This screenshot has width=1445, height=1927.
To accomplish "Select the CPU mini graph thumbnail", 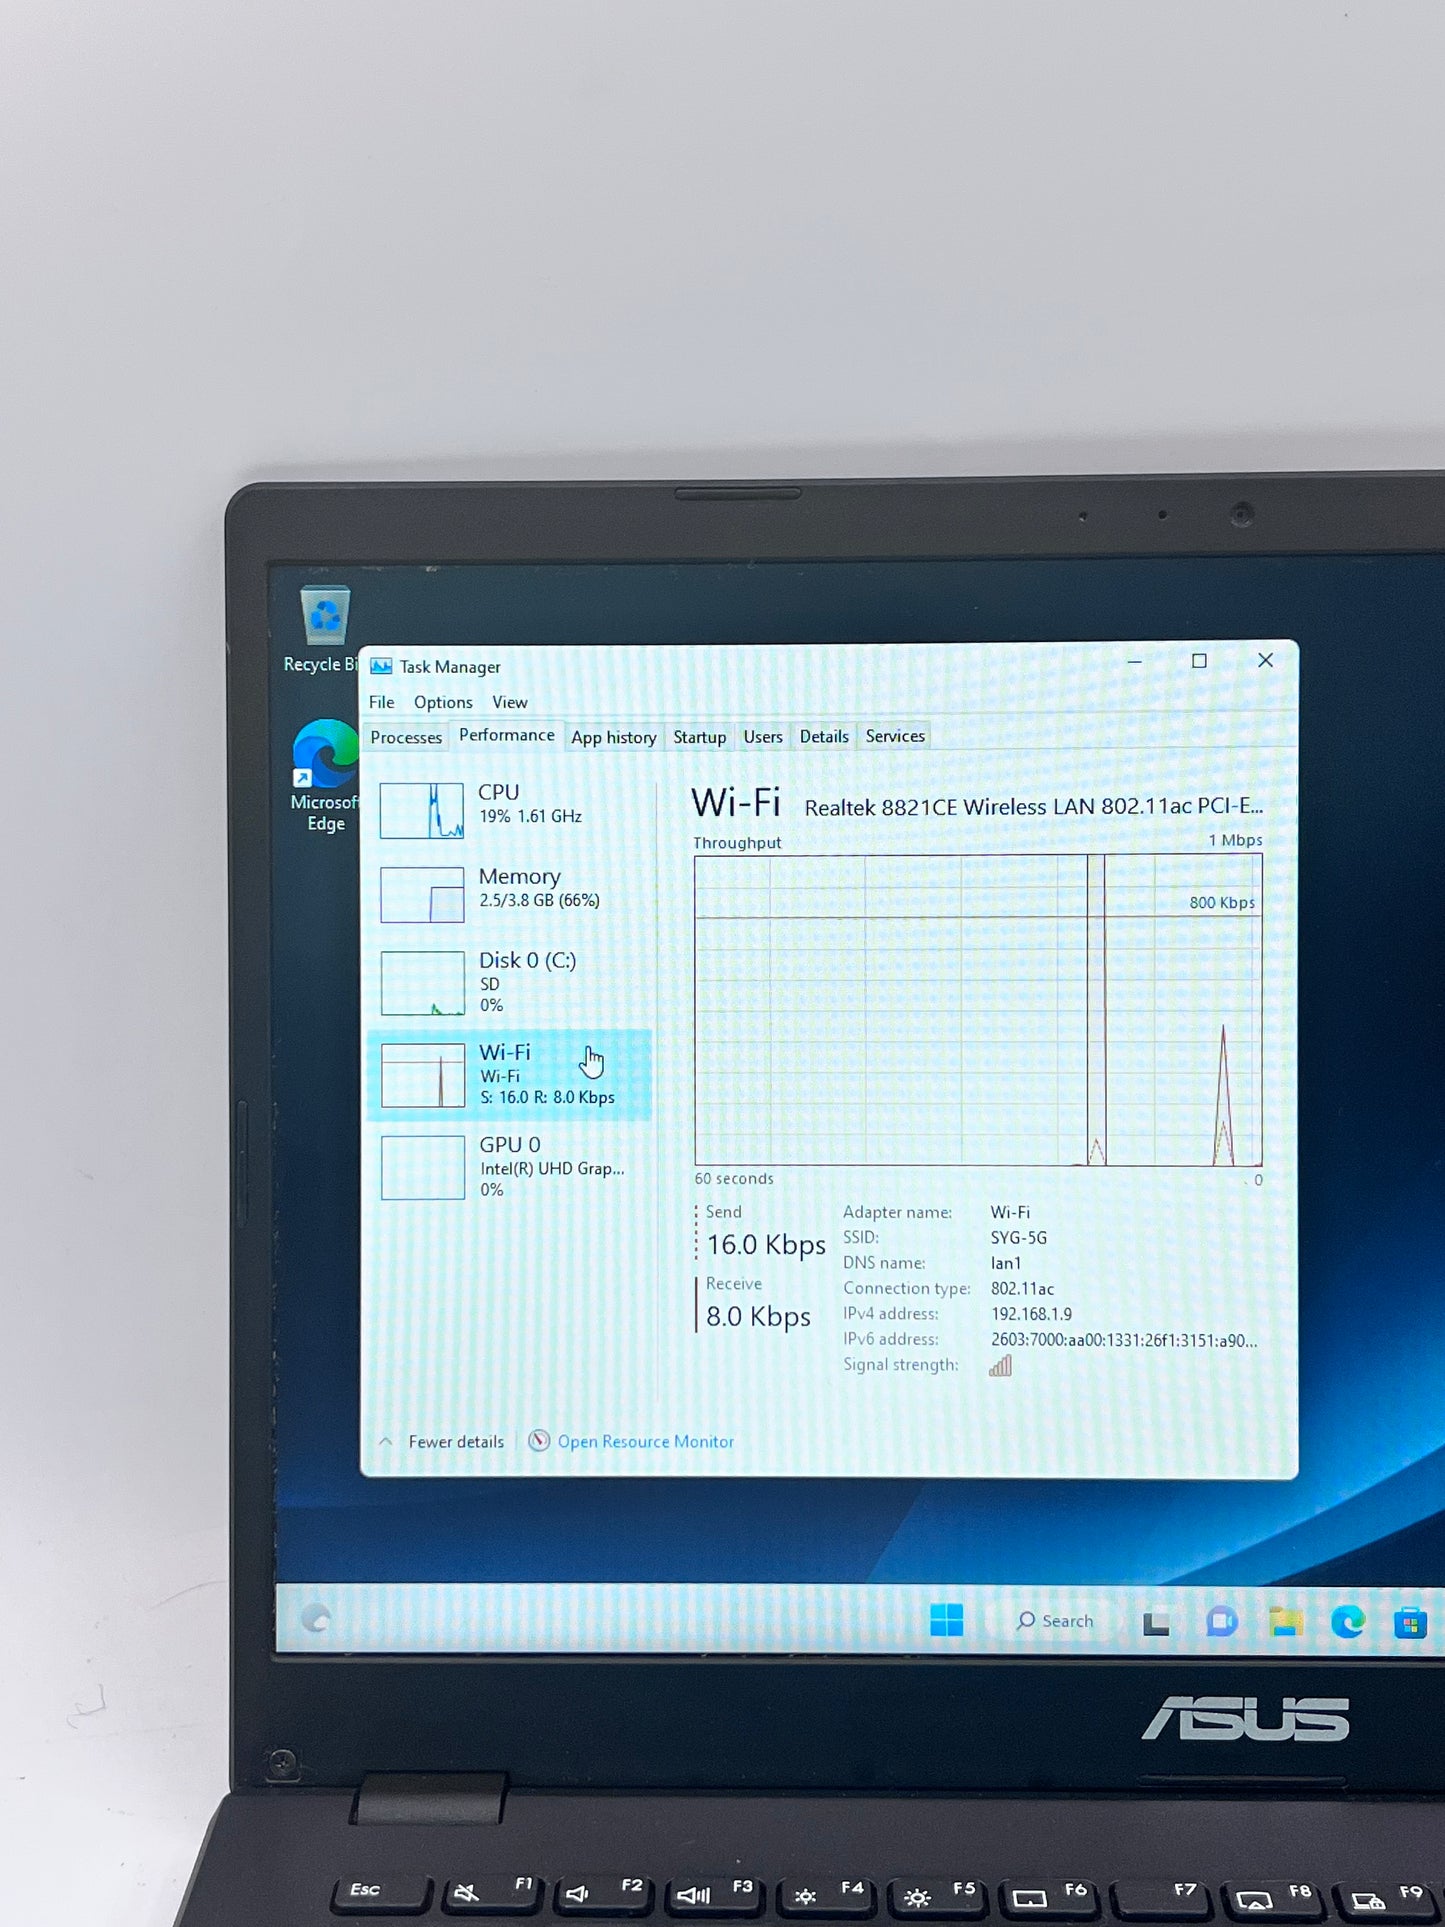I will [x=422, y=810].
